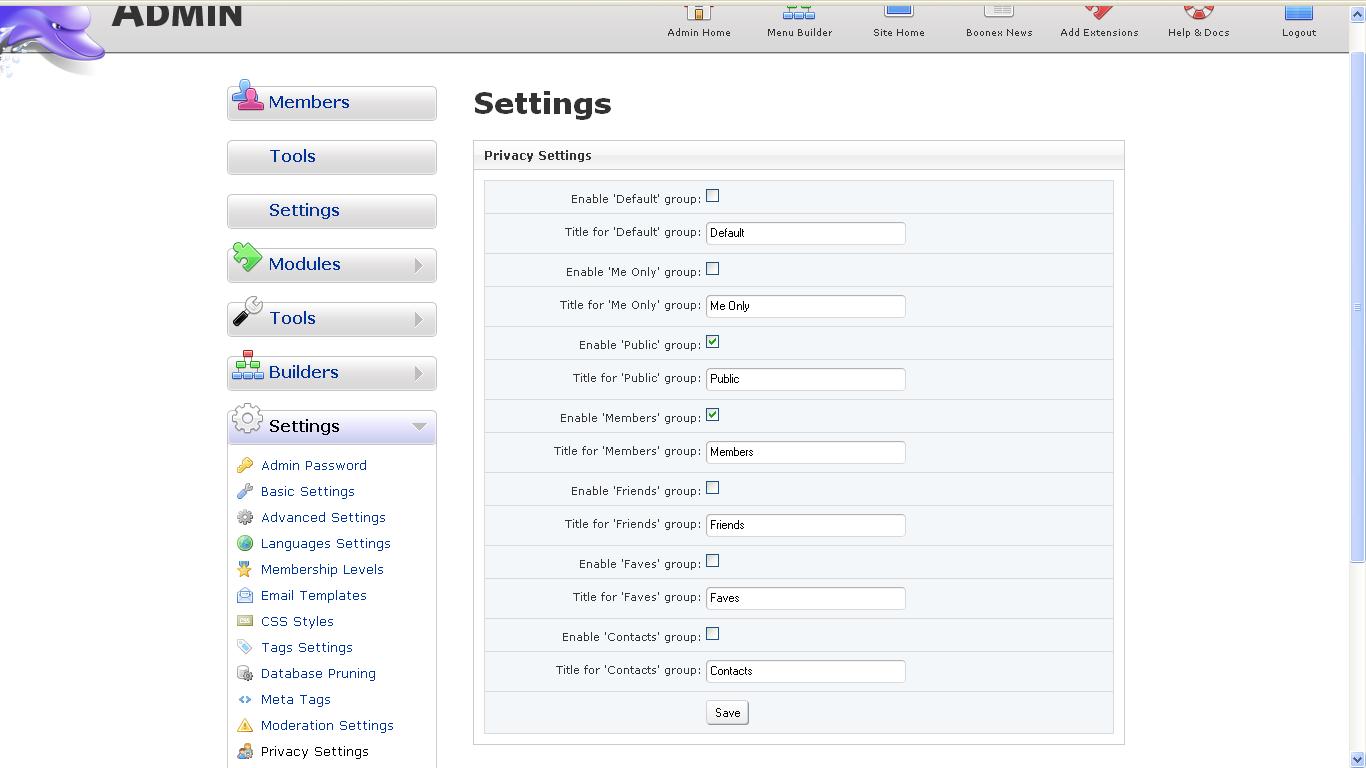Click the Email Templates envelope icon
This screenshot has width=1366, height=768.
[245, 596]
